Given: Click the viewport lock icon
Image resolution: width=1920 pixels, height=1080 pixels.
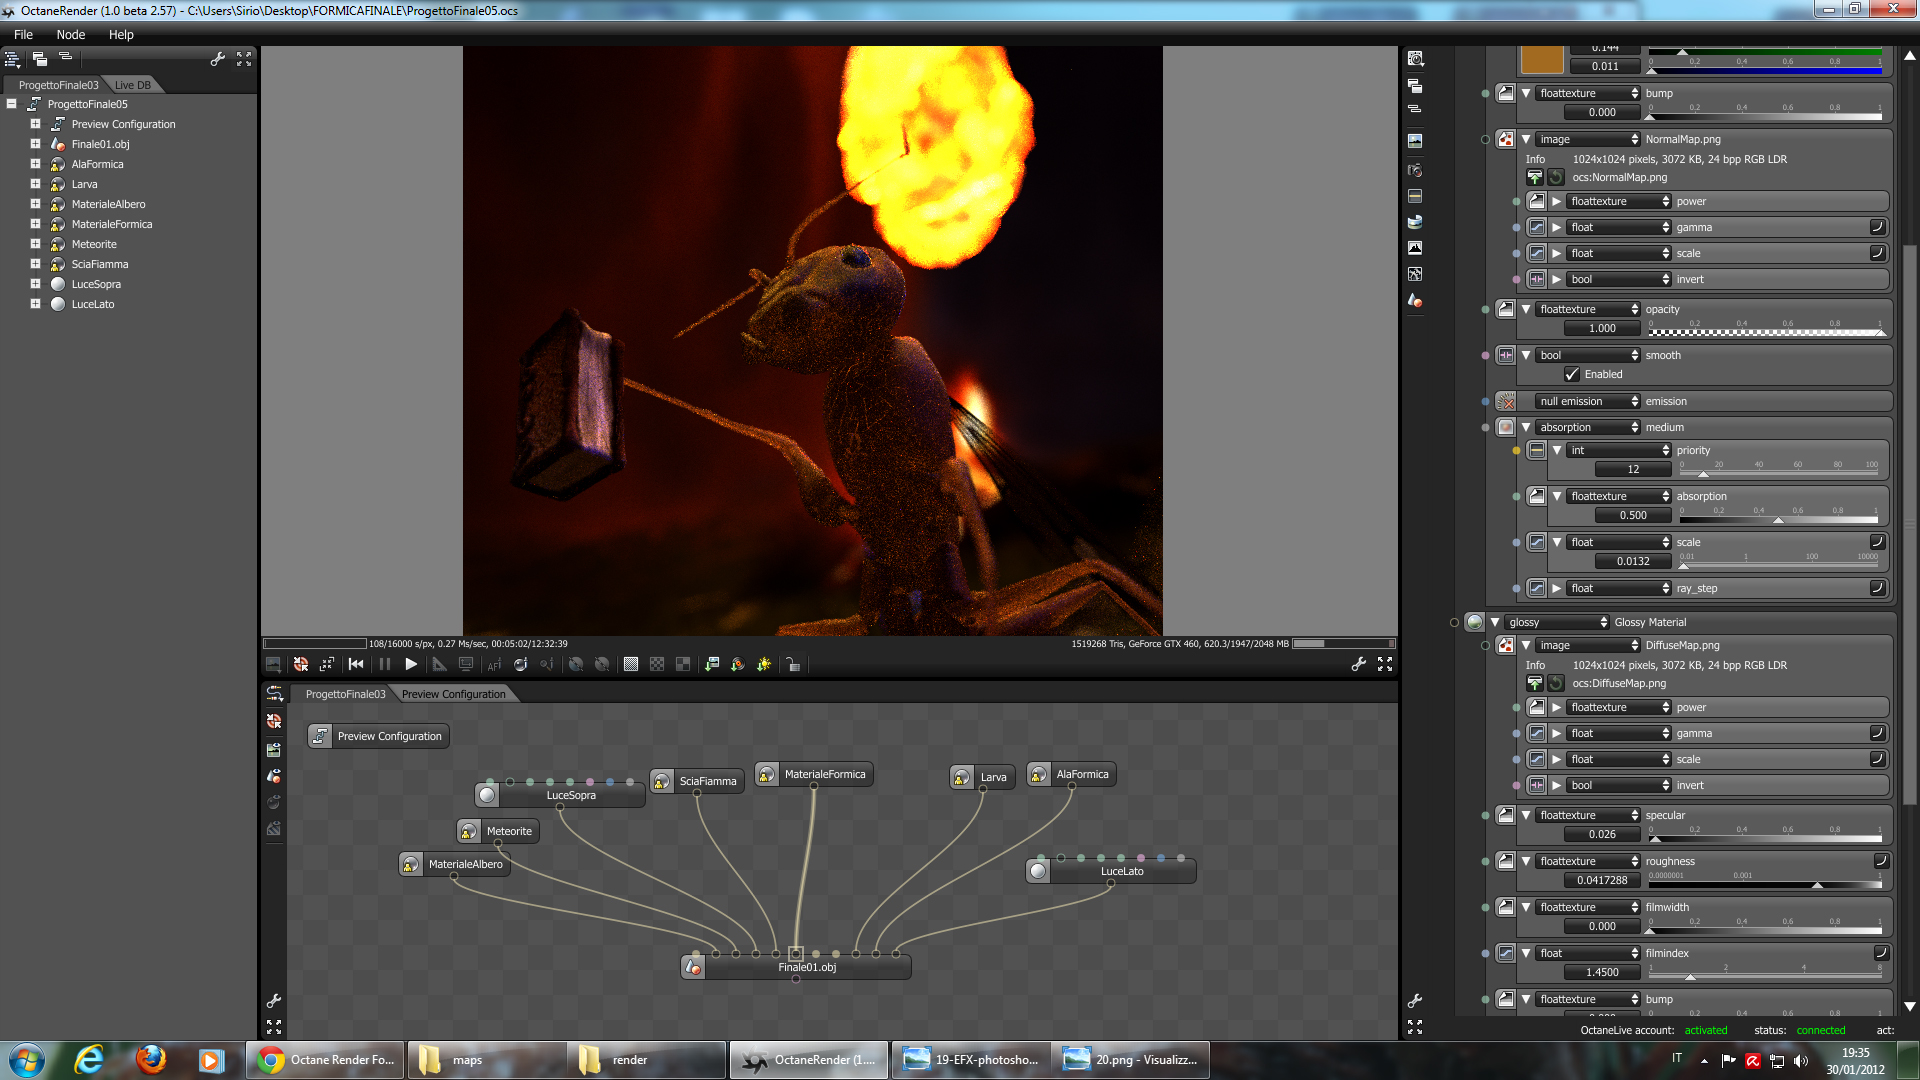Looking at the screenshot, I should 793,664.
